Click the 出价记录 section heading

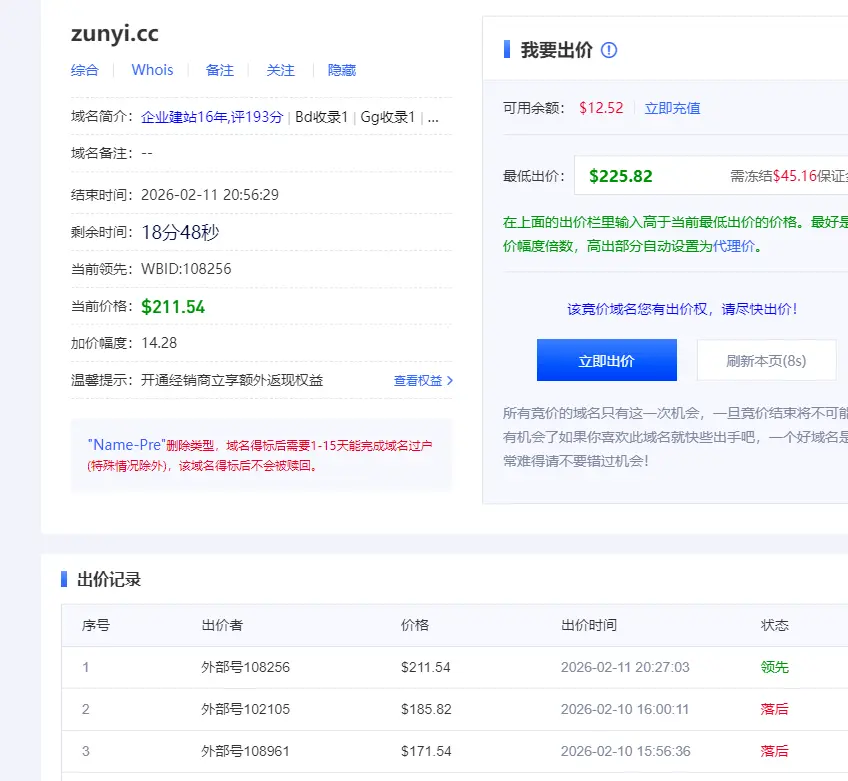(x=109, y=579)
